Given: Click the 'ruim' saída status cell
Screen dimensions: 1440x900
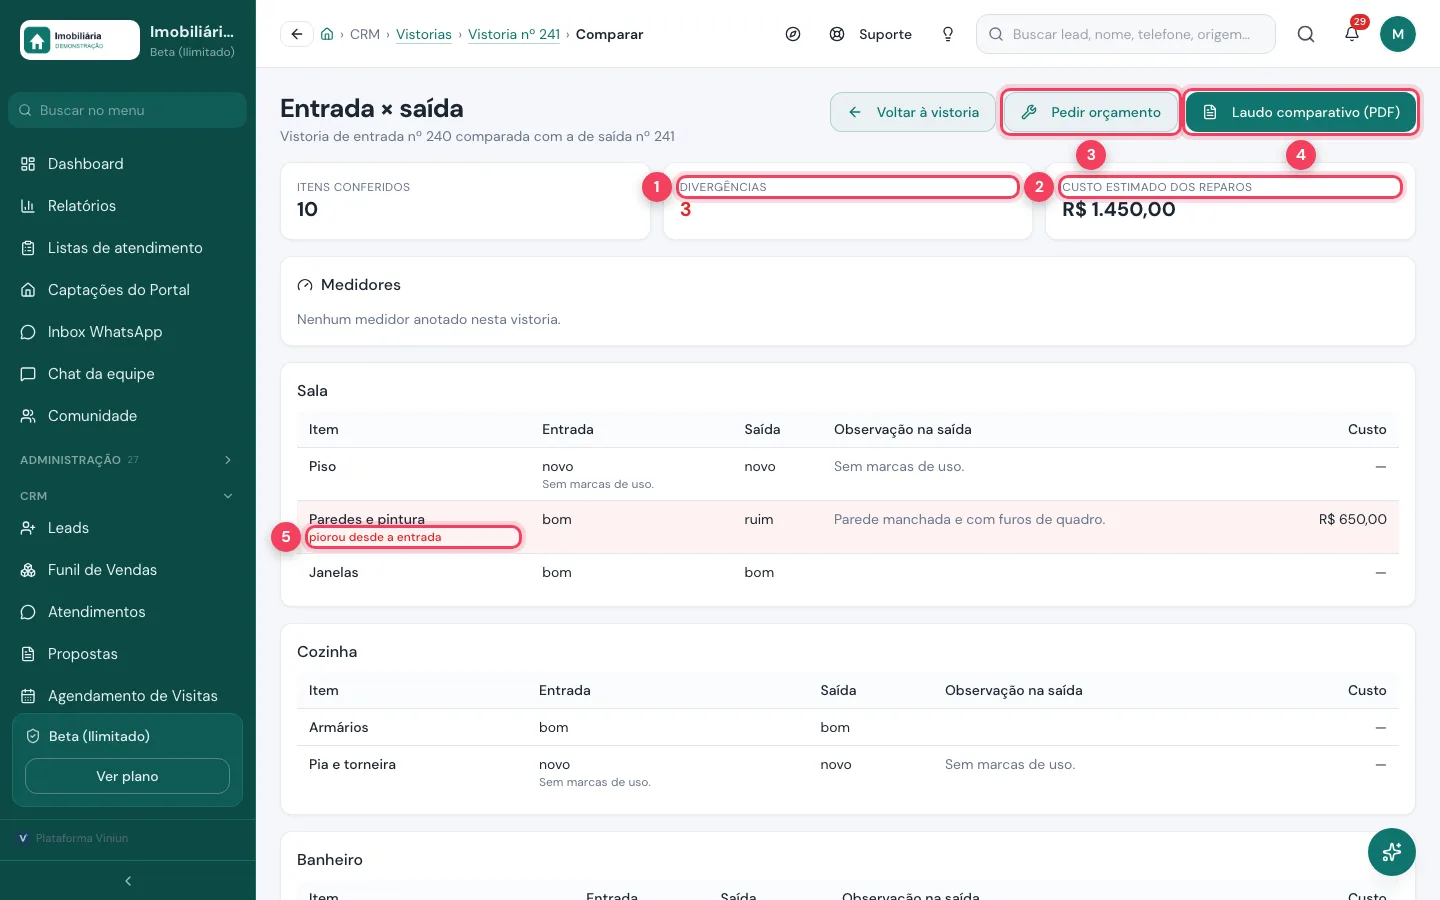Looking at the screenshot, I should [759, 519].
